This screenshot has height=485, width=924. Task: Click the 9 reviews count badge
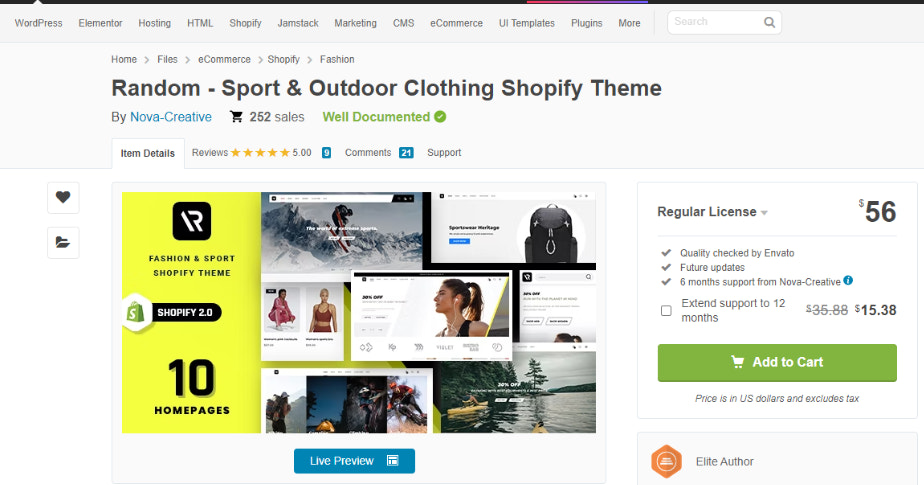click(326, 153)
